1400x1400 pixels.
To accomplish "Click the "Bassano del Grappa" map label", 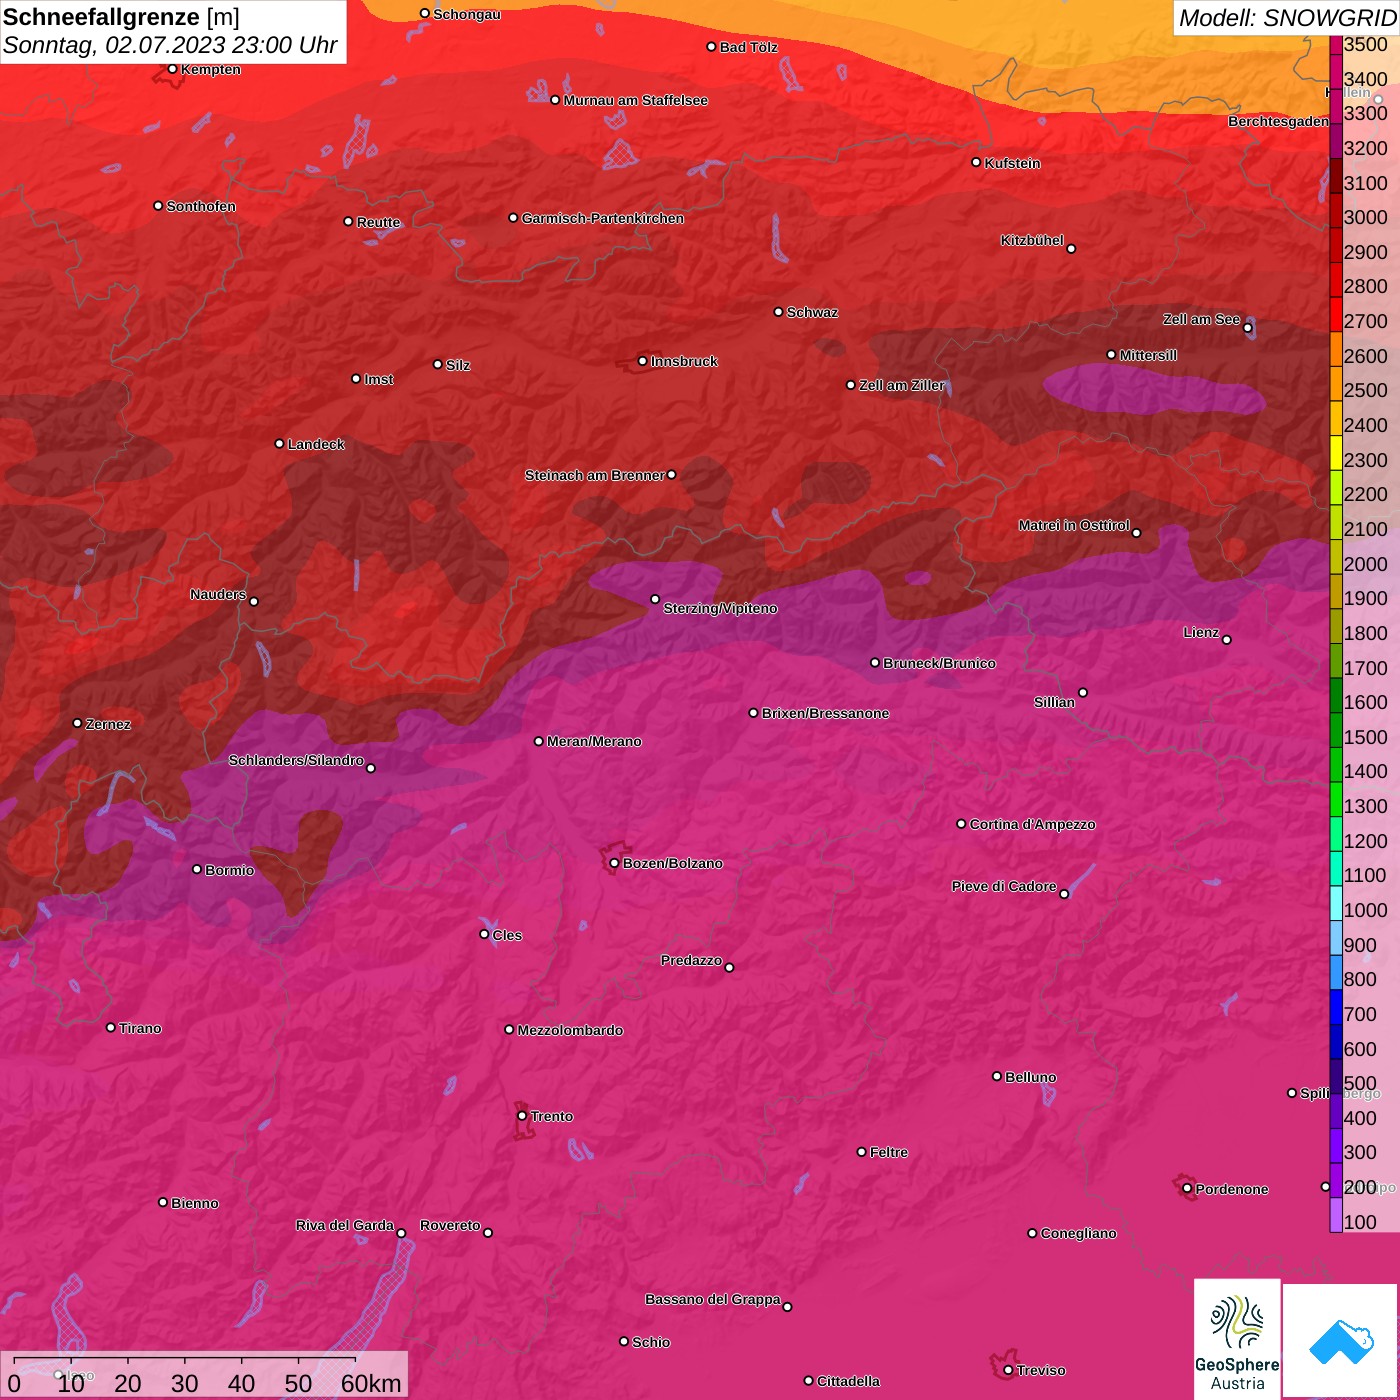I will (713, 1299).
